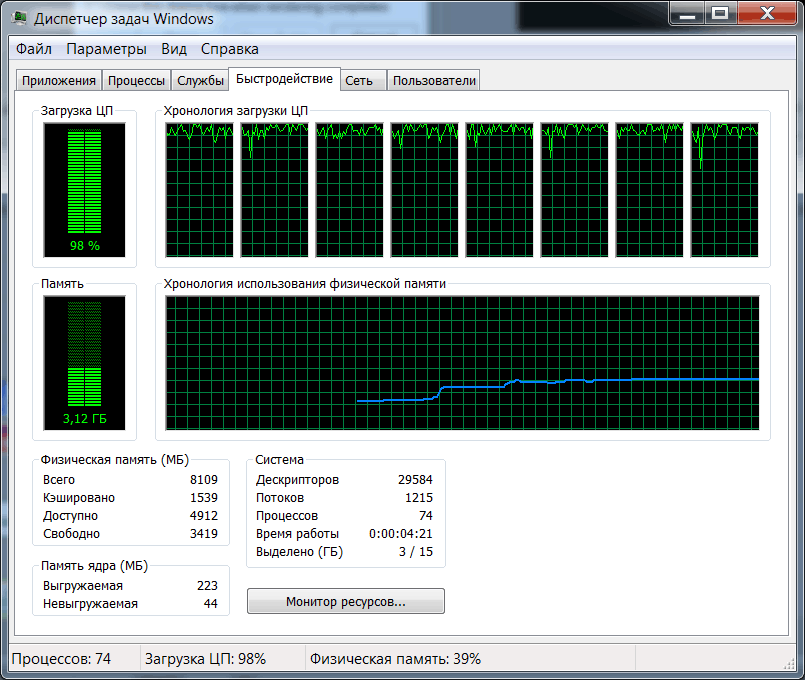The image size is (805, 680).
Task: Select the Быстродействие tab
Action: 284,79
